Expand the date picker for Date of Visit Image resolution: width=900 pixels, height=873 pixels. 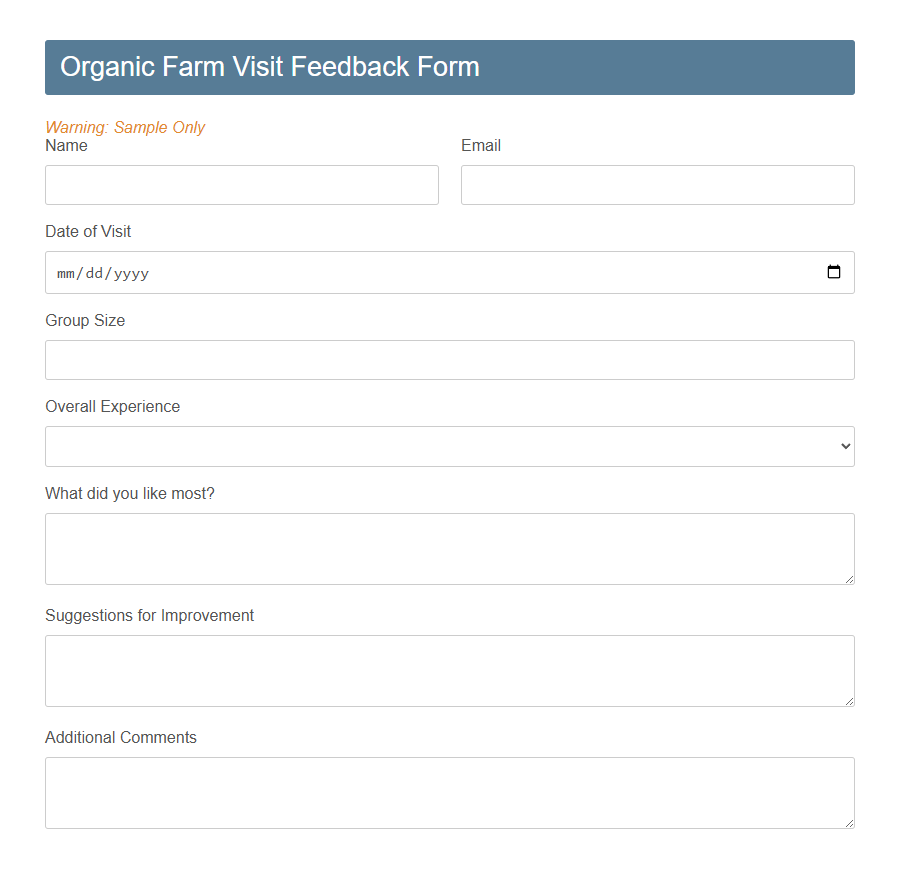(x=833, y=272)
